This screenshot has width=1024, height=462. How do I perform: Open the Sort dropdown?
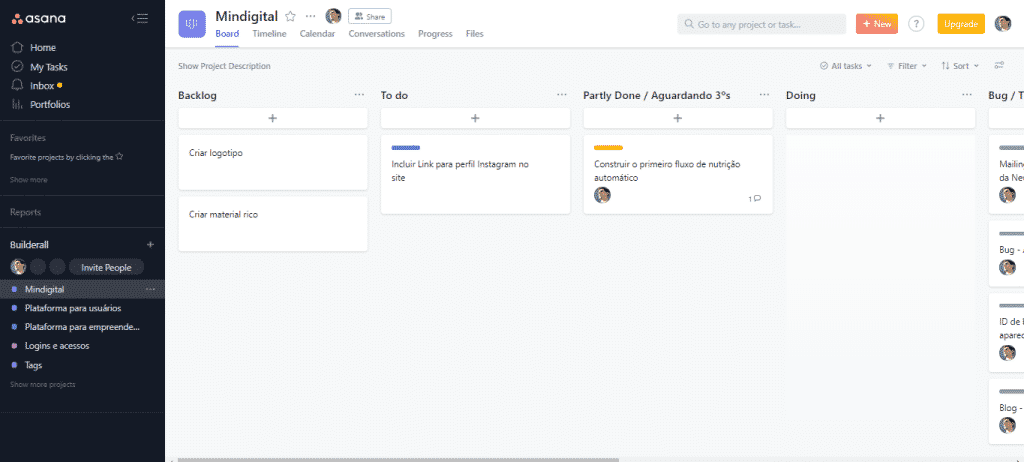pos(960,66)
